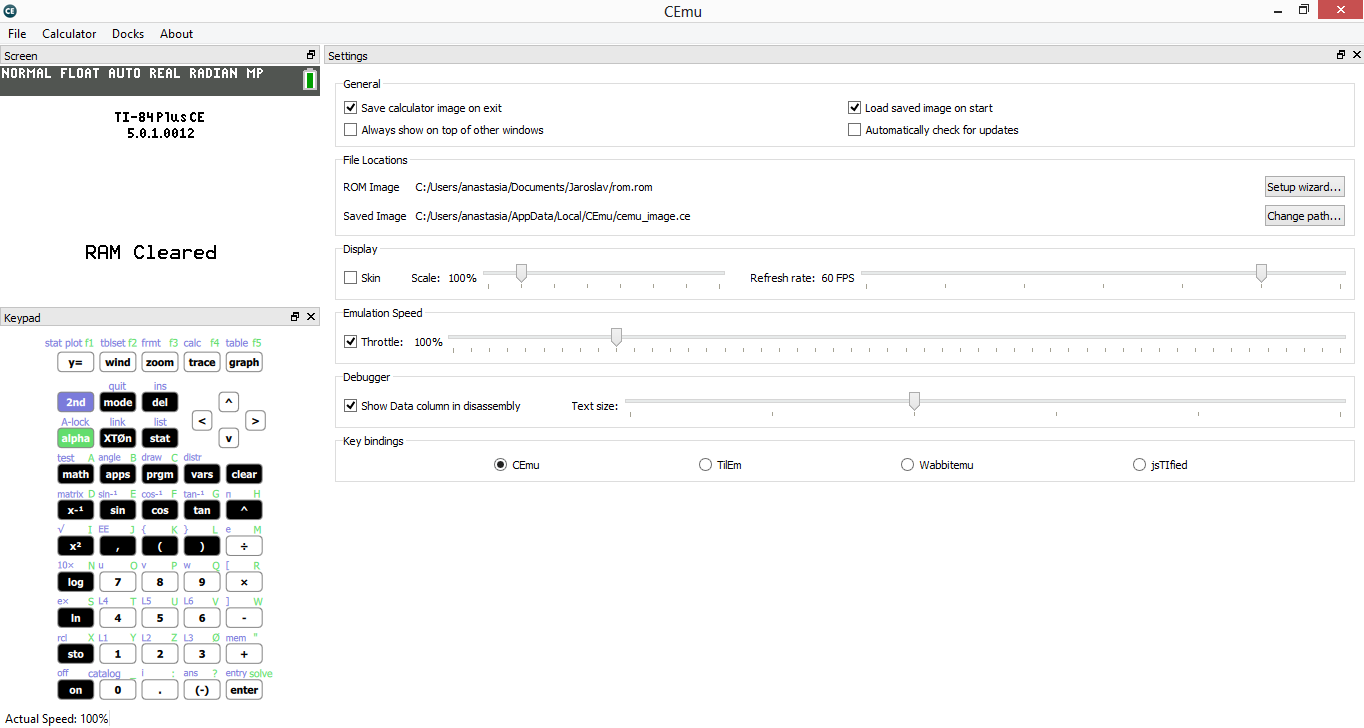Click the XTθn key

tap(118, 438)
